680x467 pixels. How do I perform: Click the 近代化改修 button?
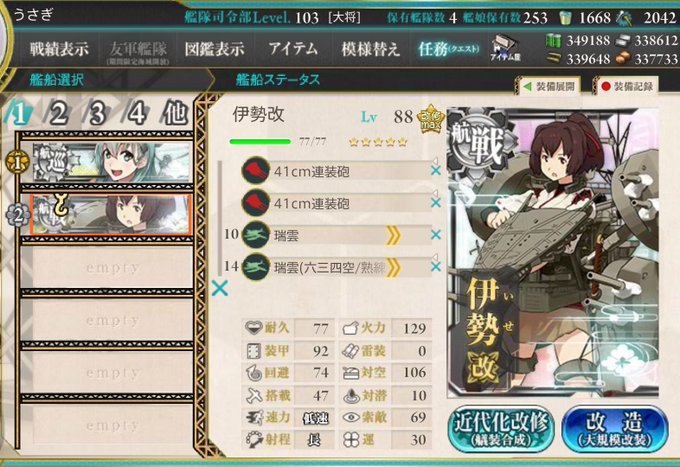[x=500, y=428]
